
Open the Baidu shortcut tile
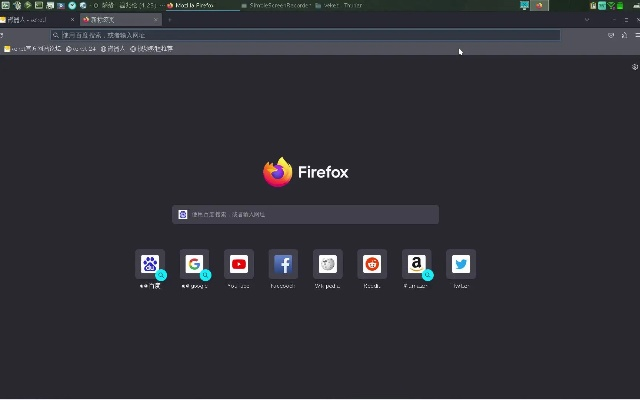click(x=150, y=264)
